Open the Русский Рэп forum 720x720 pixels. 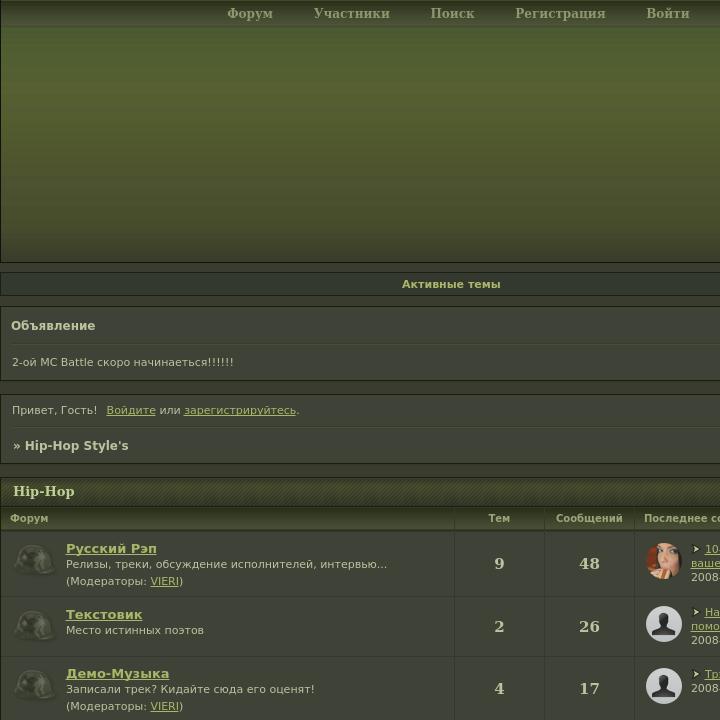(x=111, y=548)
